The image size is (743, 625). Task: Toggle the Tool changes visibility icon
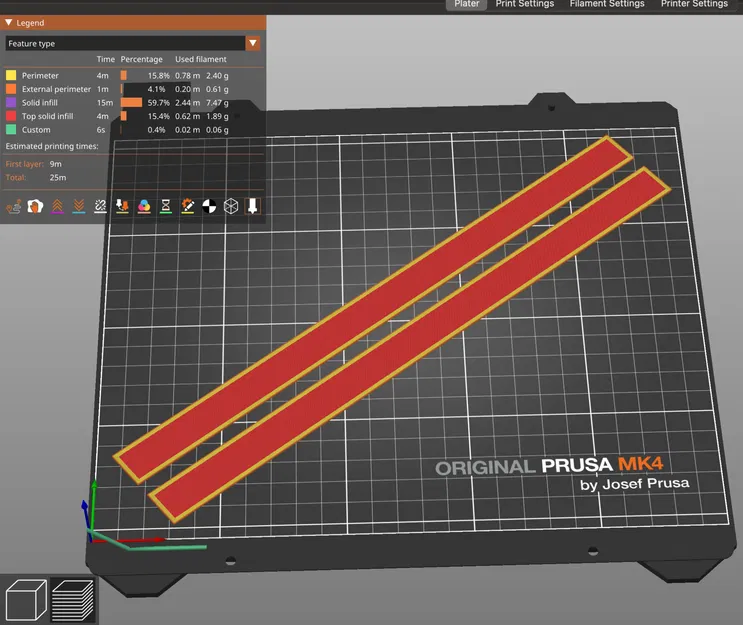click(x=122, y=207)
